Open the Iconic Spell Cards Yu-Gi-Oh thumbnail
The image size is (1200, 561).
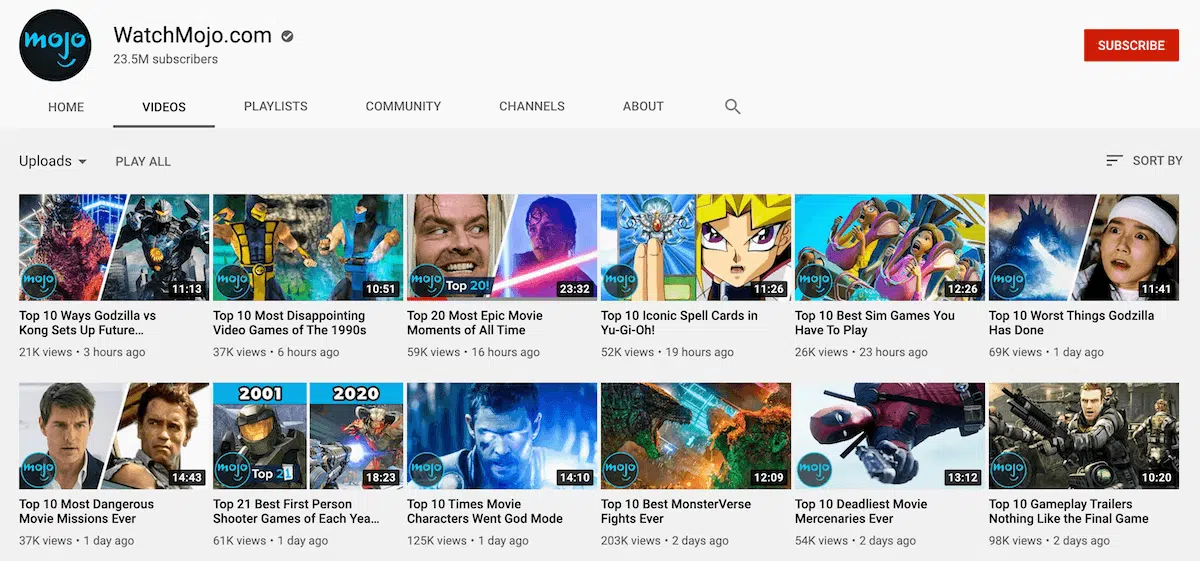(x=696, y=248)
